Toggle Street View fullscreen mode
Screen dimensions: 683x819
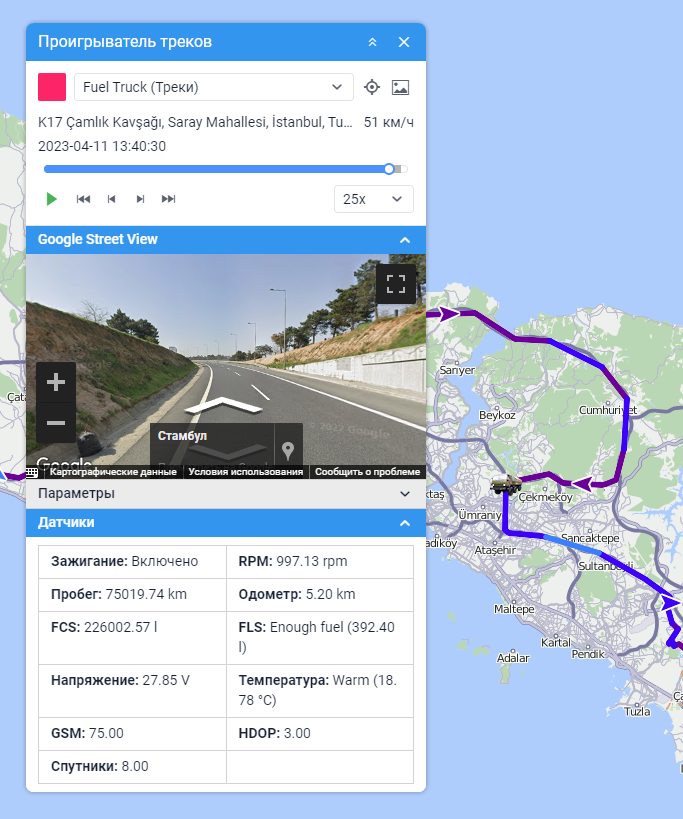pyautogui.click(x=396, y=284)
